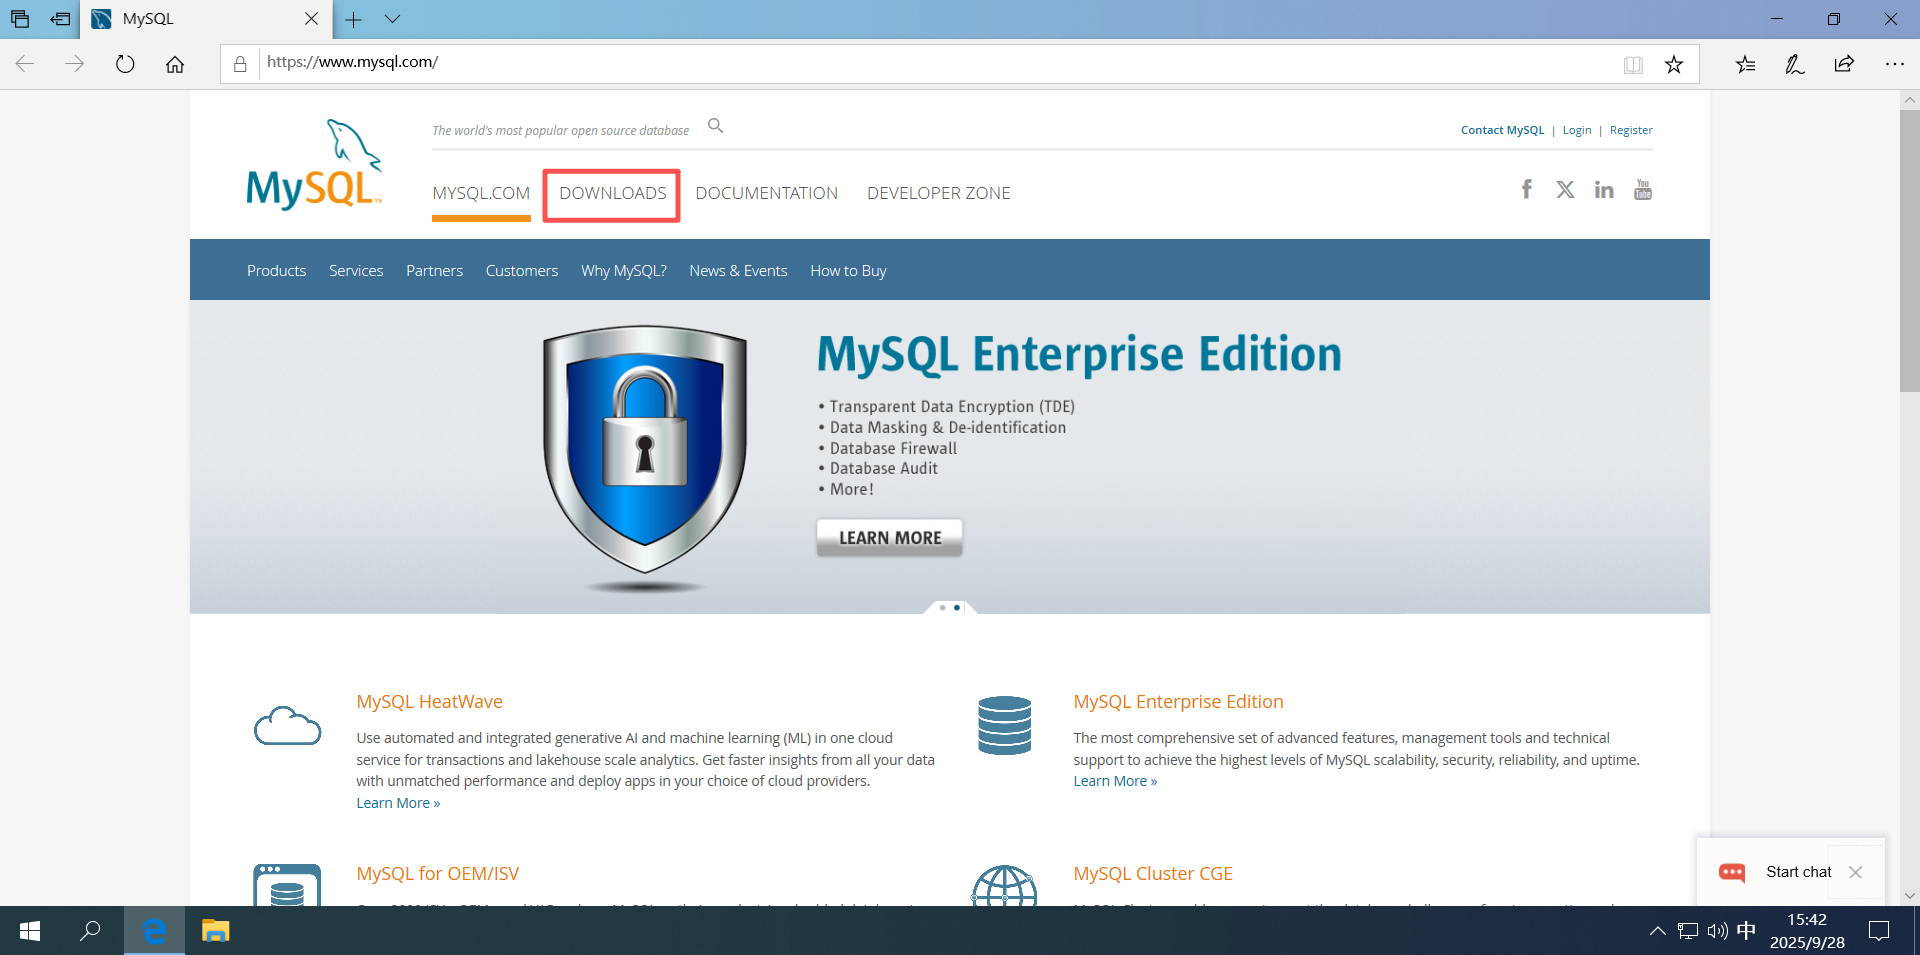Viewport: 1920px width, 955px height.
Task: Open MySQL LinkedIn icon
Action: tap(1604, 190)
